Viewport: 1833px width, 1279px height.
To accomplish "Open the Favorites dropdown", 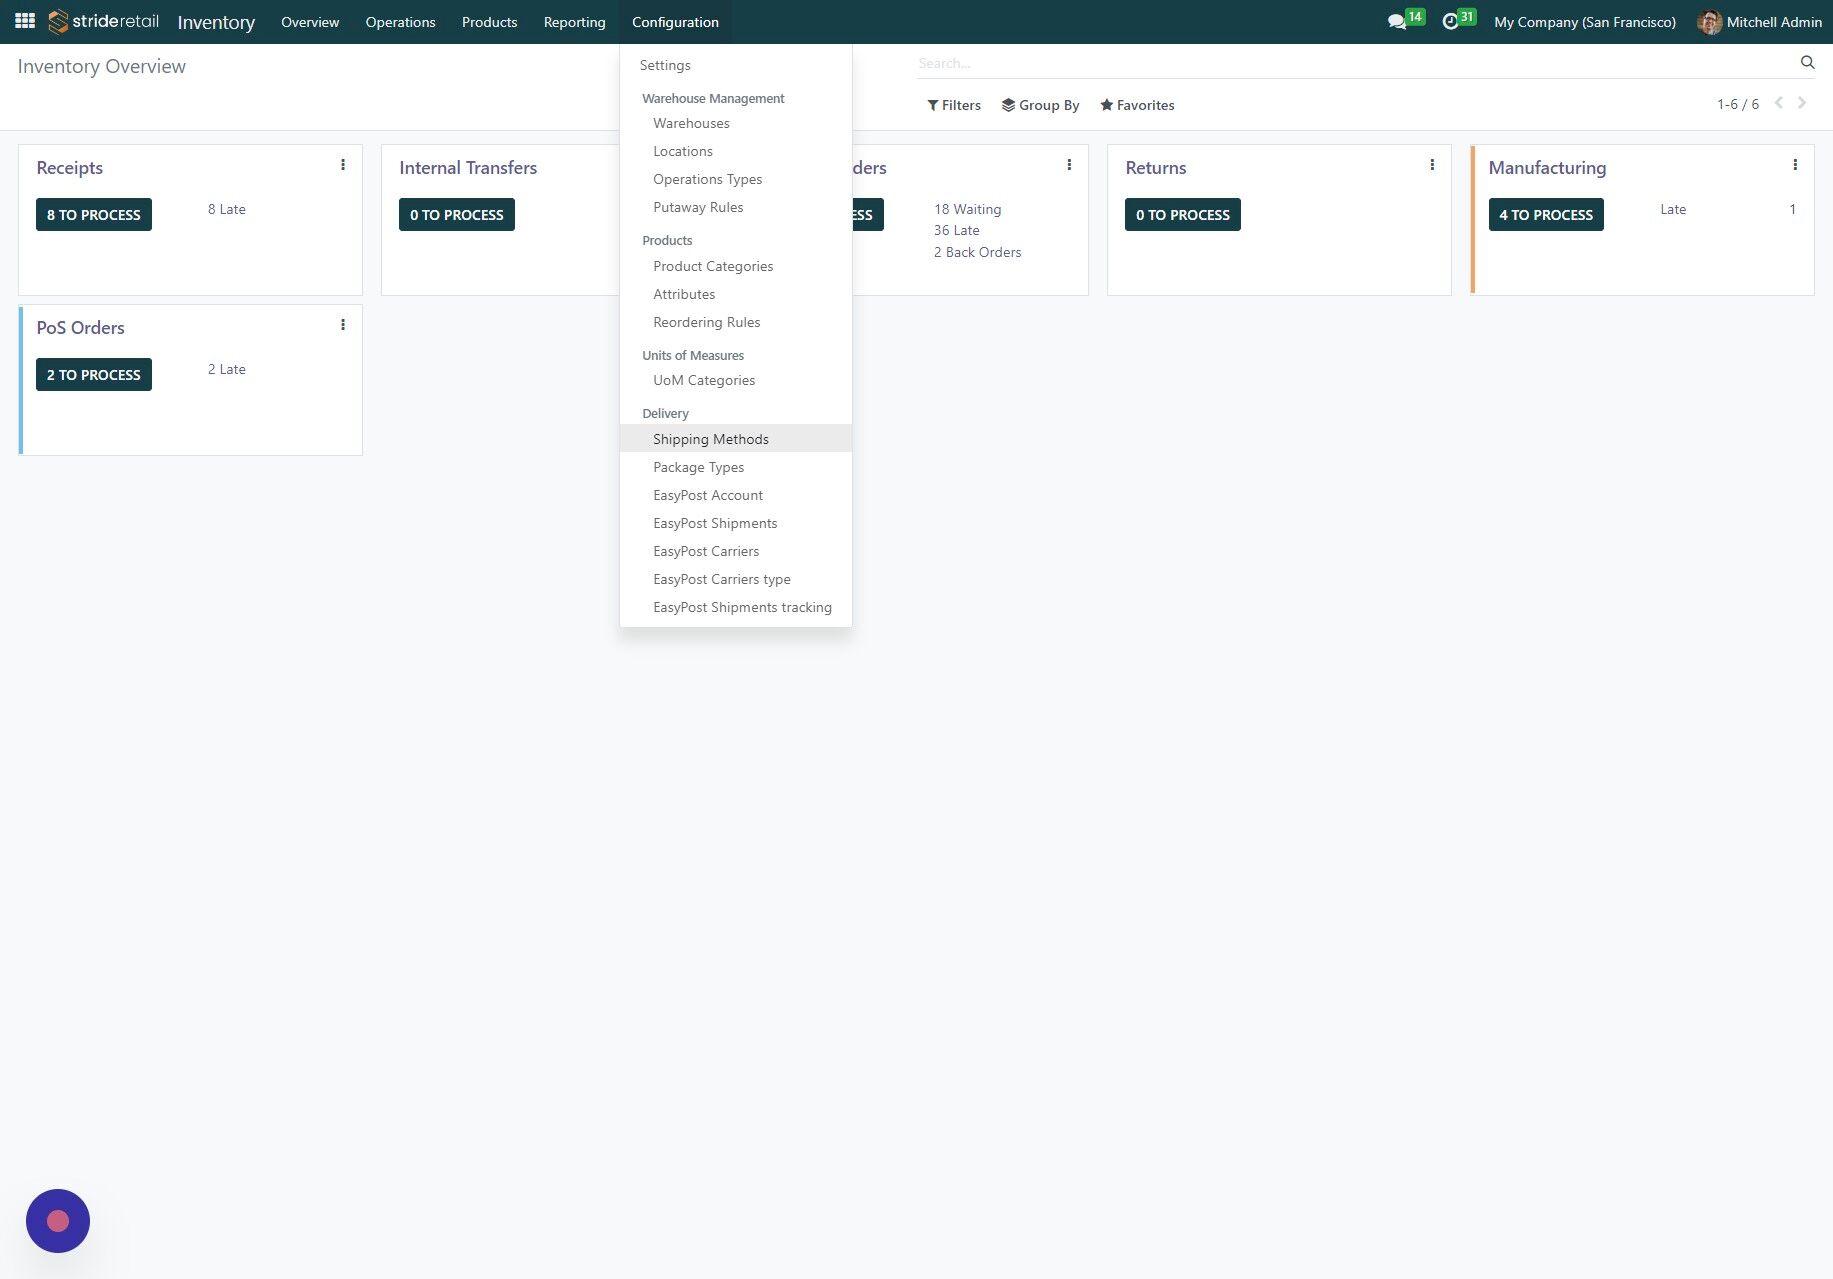I will coord(1137,105).
